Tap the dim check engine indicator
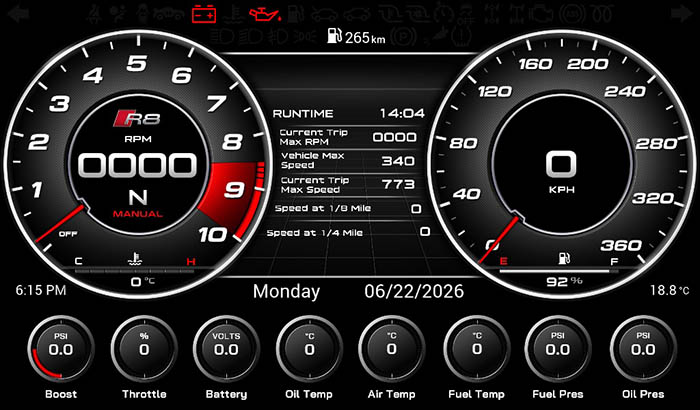This screenshot has width=700, height=410. click(x=542, y=14)
